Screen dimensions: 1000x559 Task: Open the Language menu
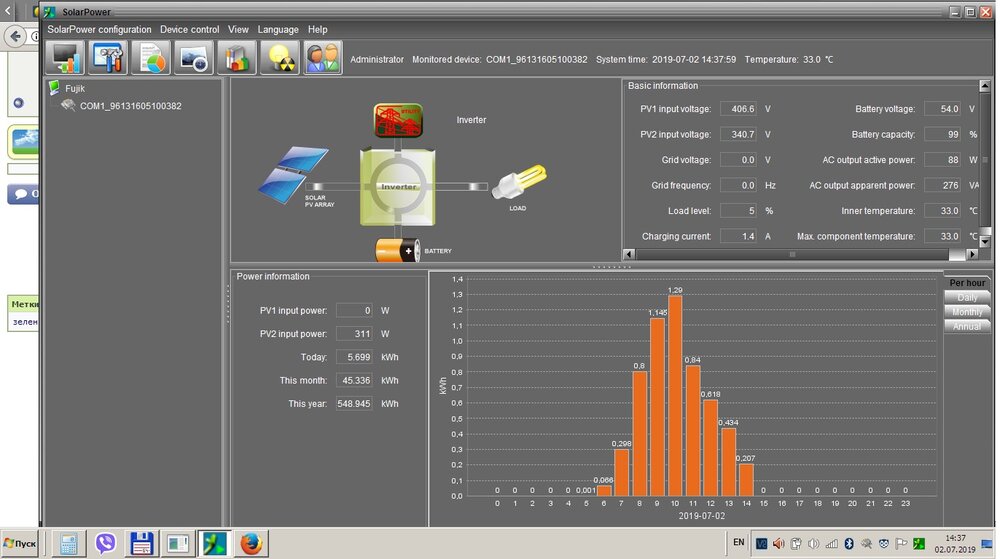pyautogui.click(x=277, y=30)
